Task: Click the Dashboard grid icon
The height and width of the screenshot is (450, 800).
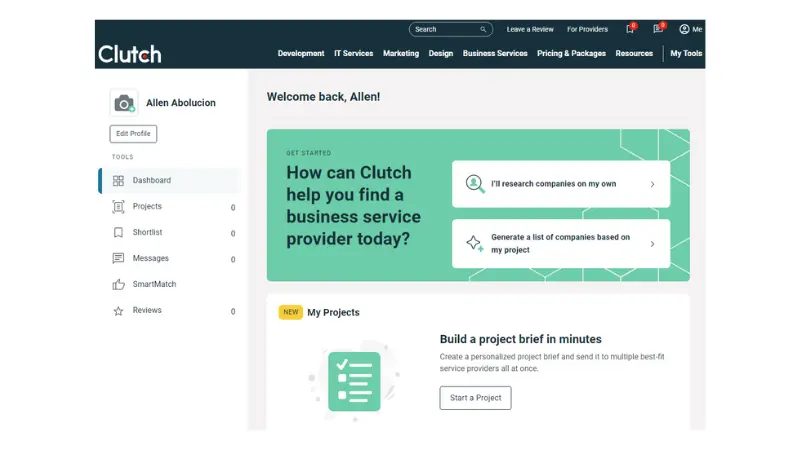Action: pos(118,181)
